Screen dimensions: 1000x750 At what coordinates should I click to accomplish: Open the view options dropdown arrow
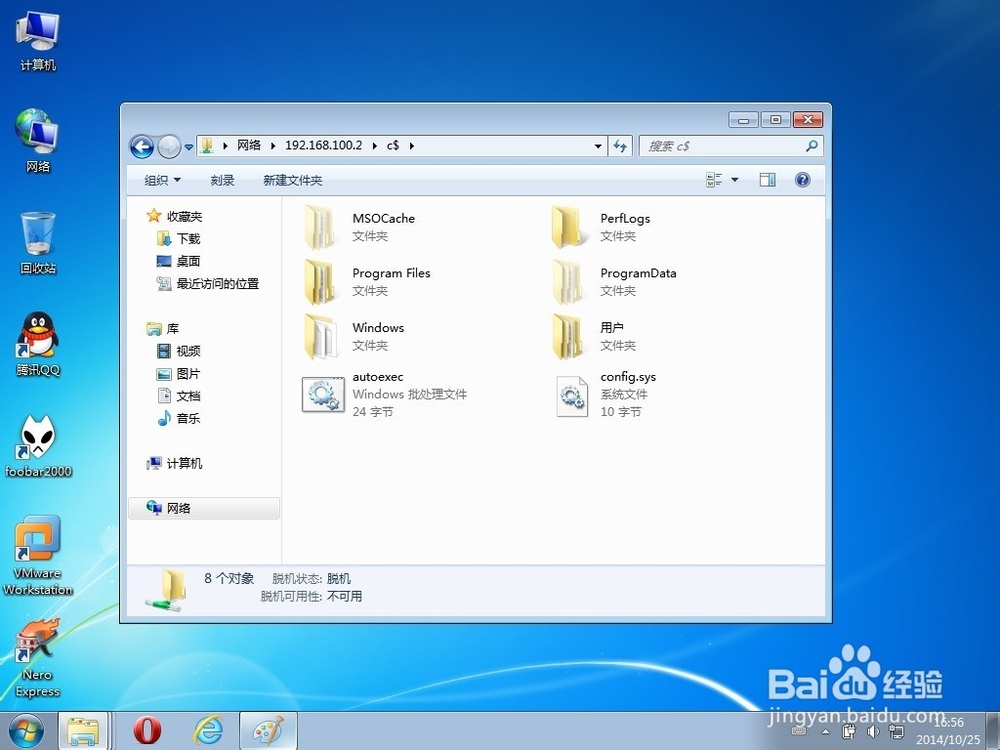735,180
